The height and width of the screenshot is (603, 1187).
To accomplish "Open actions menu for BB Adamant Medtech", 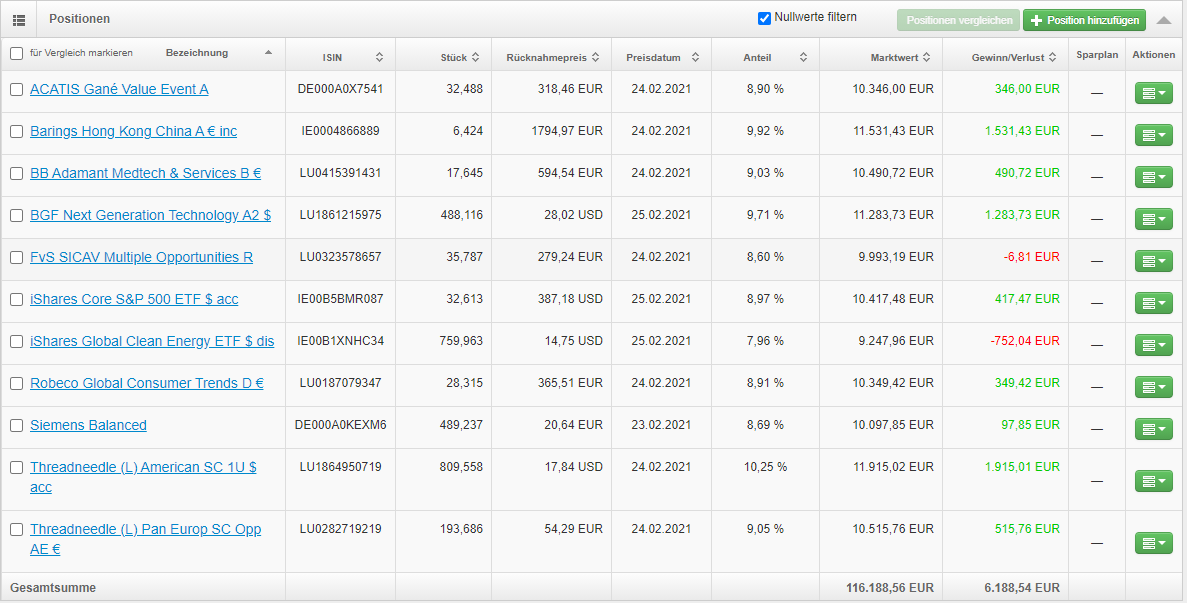I will (x=1154, y=177).
